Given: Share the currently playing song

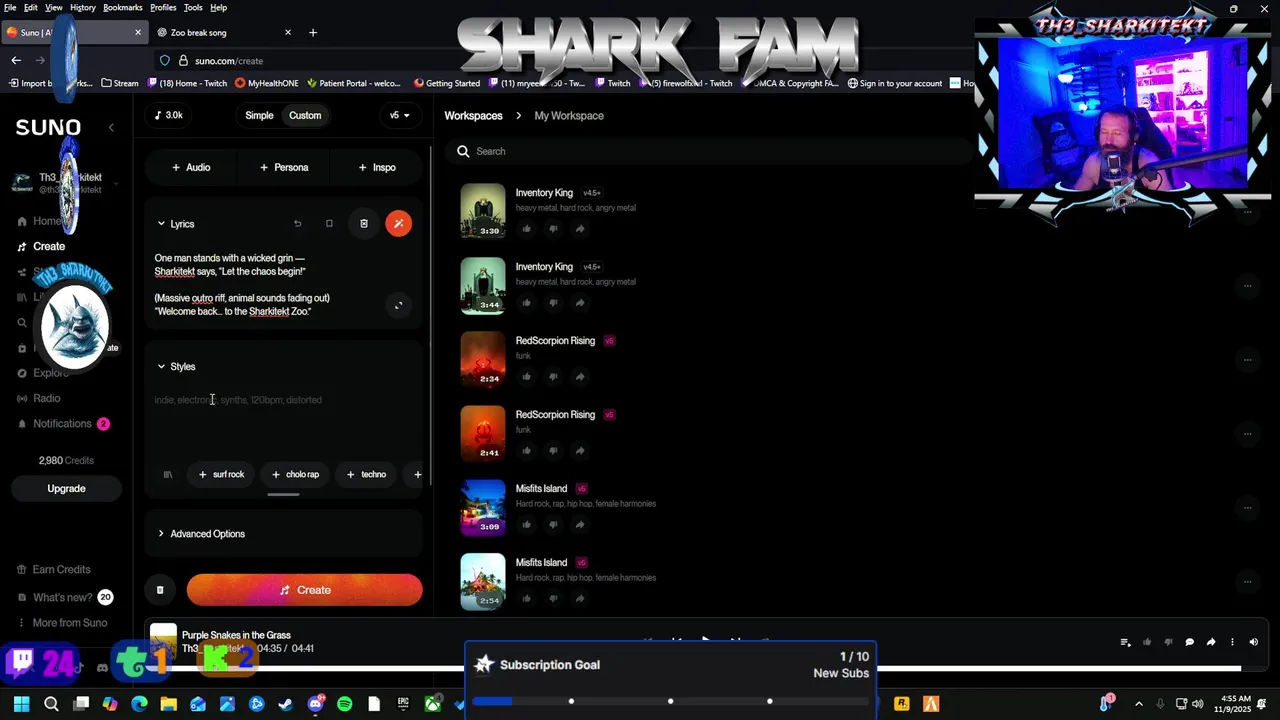Looking at the screenshot, I should click(1211, 642).
